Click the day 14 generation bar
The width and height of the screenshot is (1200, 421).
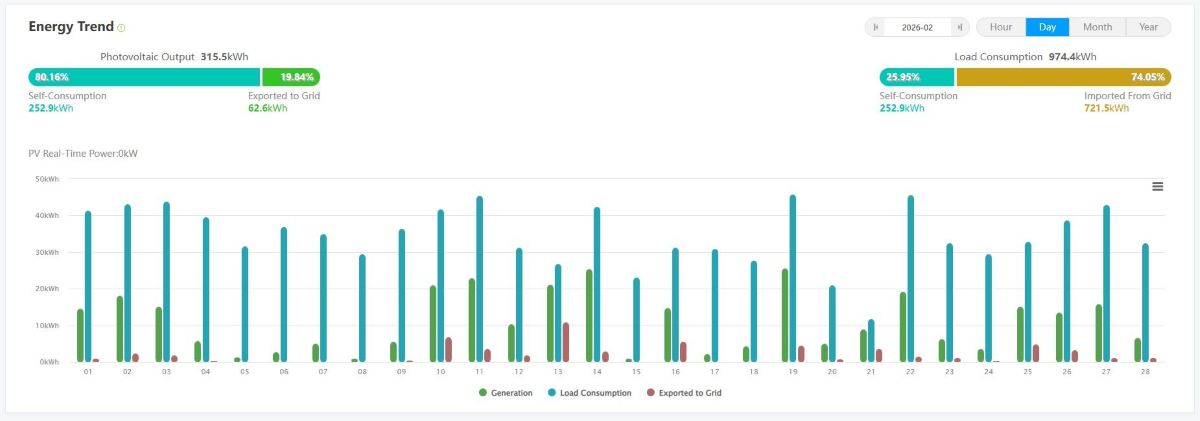[x=589, y=316]
